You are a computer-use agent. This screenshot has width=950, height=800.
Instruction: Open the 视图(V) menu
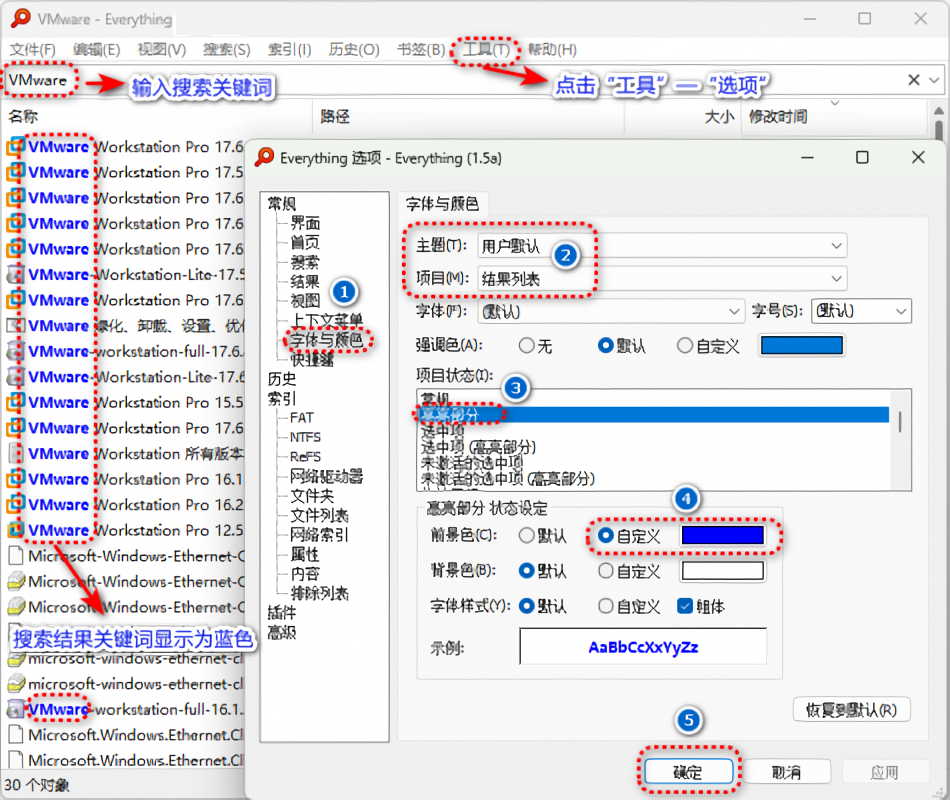click(161, 50)
